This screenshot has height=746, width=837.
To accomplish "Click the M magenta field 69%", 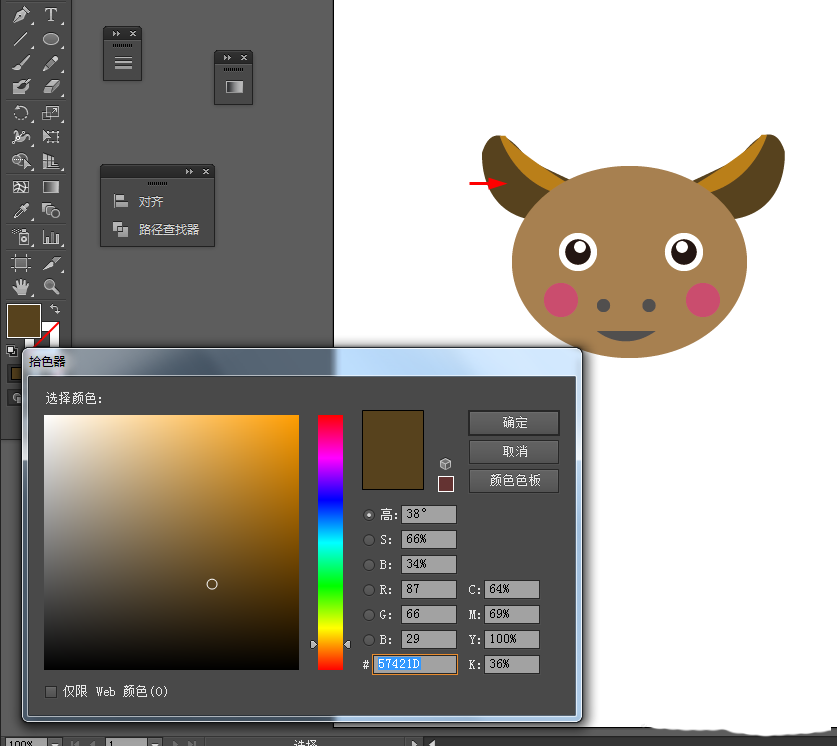I will click(512, 614).
